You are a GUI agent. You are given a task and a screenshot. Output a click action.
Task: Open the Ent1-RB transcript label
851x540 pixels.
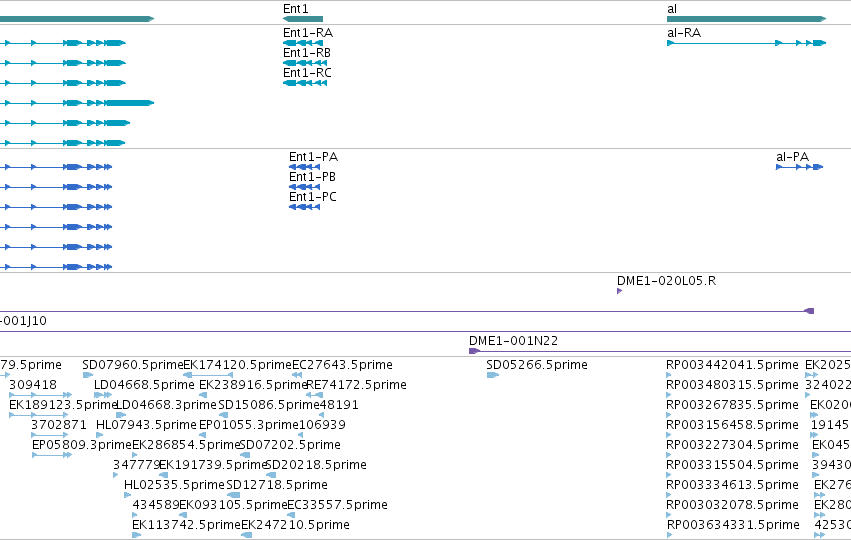click(x=307, y=53)
